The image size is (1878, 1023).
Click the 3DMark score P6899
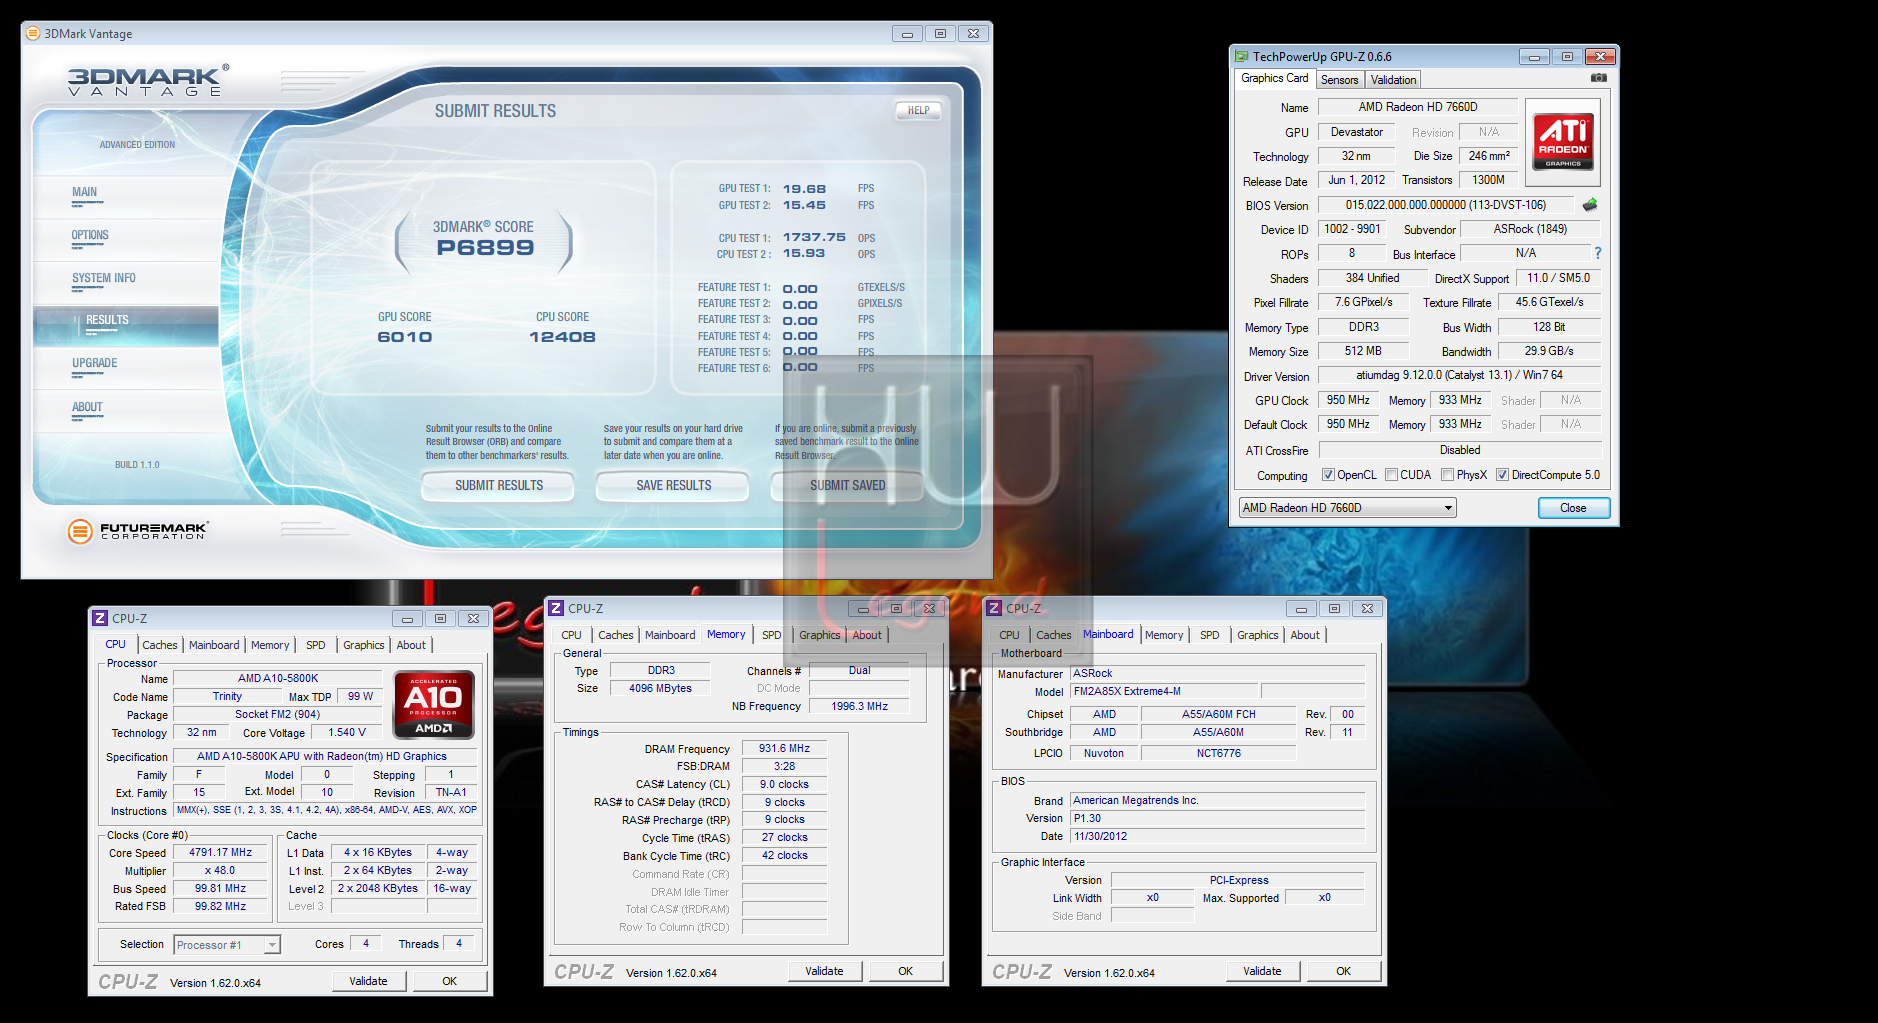[x=485, y=248]
